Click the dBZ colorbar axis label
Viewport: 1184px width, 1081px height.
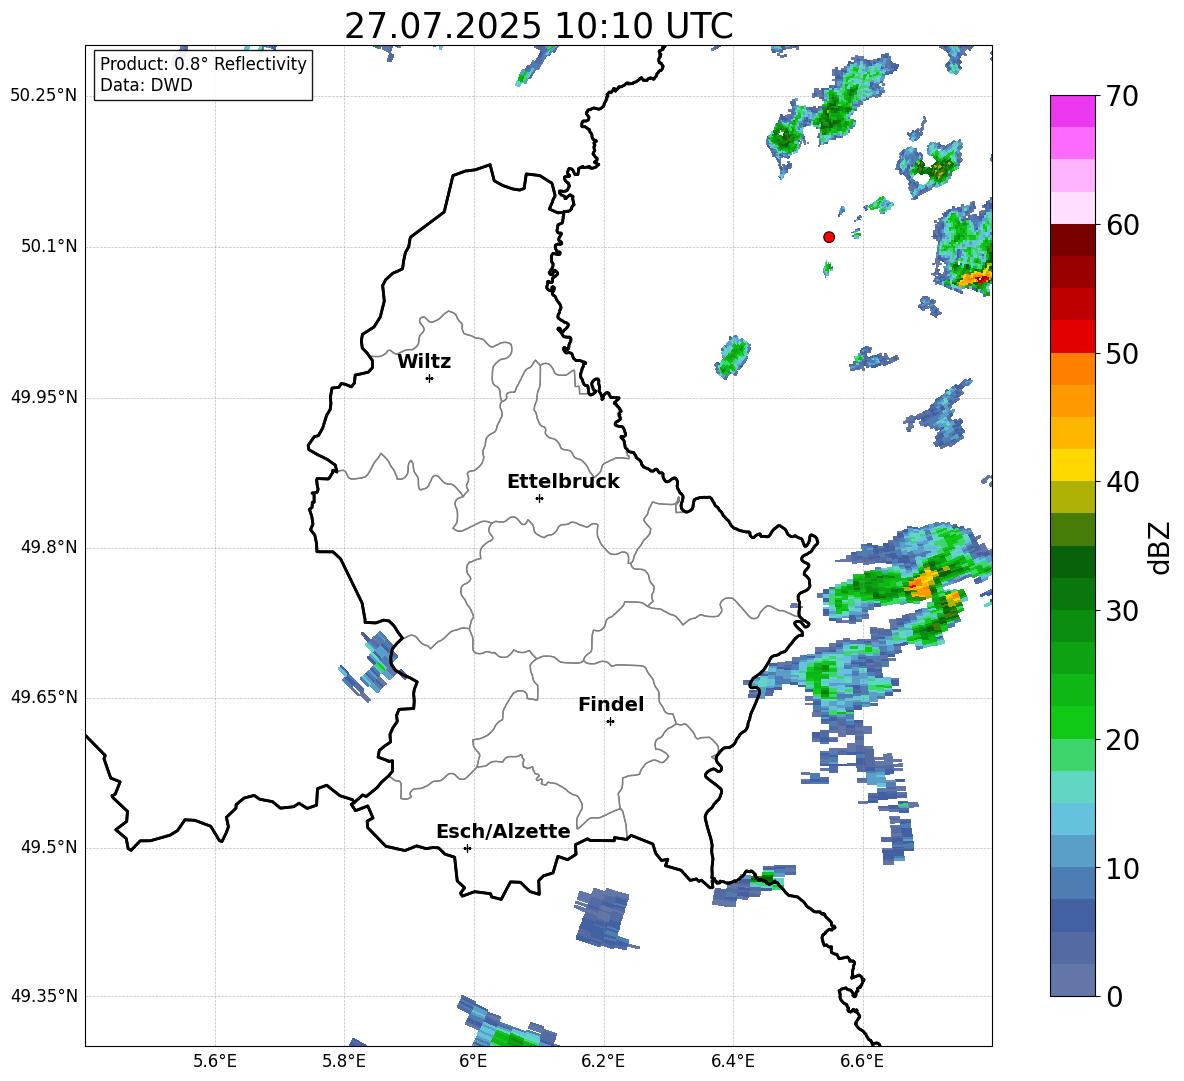(x=1160, y=547)
